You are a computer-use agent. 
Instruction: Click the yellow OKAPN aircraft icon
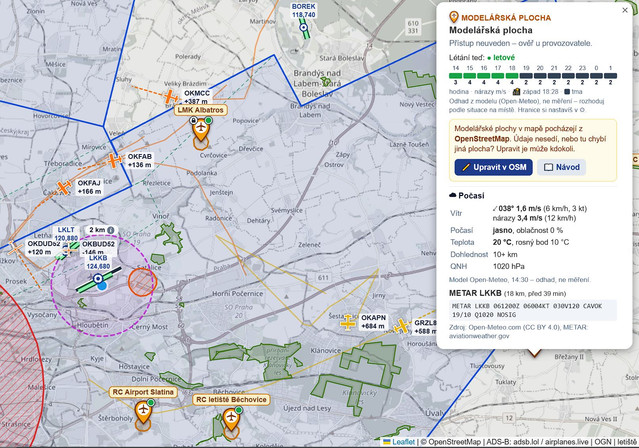point(348,322)
